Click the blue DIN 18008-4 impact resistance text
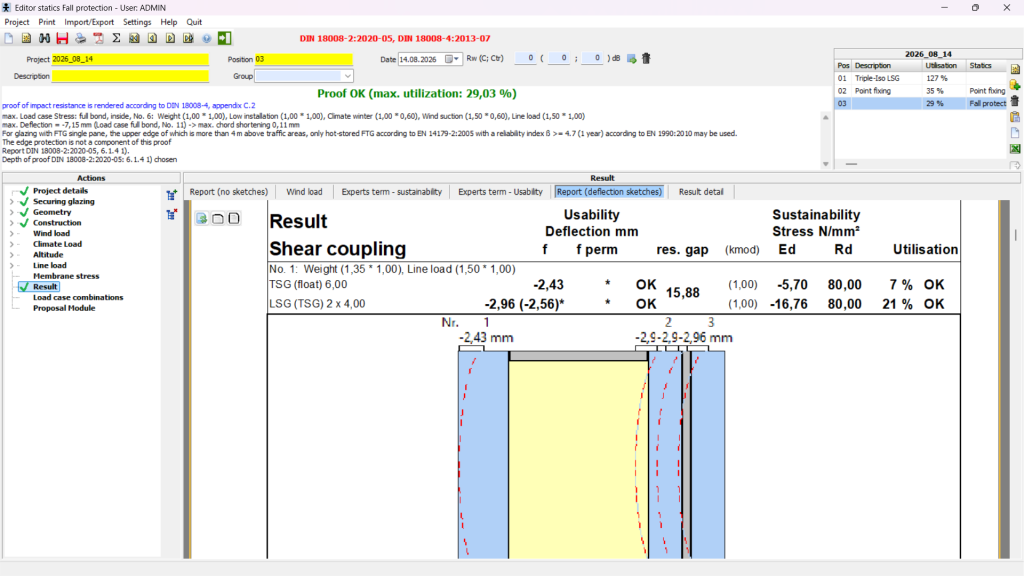This screenshot has width=1024, height=576. click(129, 105)
